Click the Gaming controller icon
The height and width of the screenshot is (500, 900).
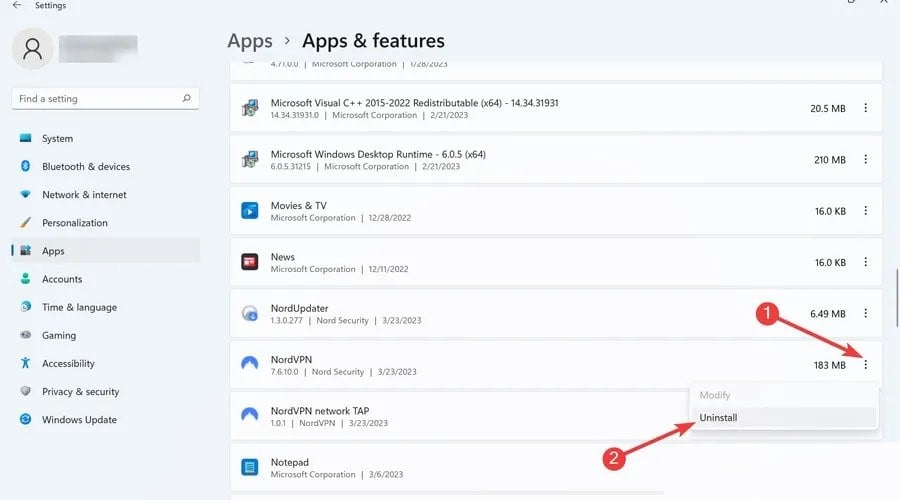(x=25, y=335)
